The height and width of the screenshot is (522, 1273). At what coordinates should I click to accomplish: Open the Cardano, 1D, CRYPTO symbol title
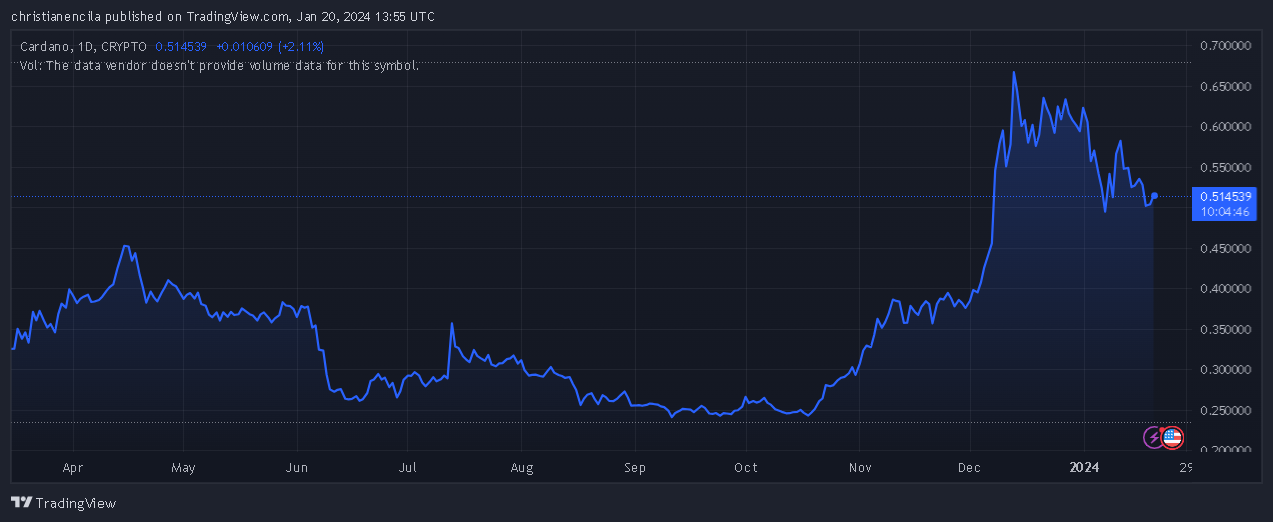tap(83, 46)
